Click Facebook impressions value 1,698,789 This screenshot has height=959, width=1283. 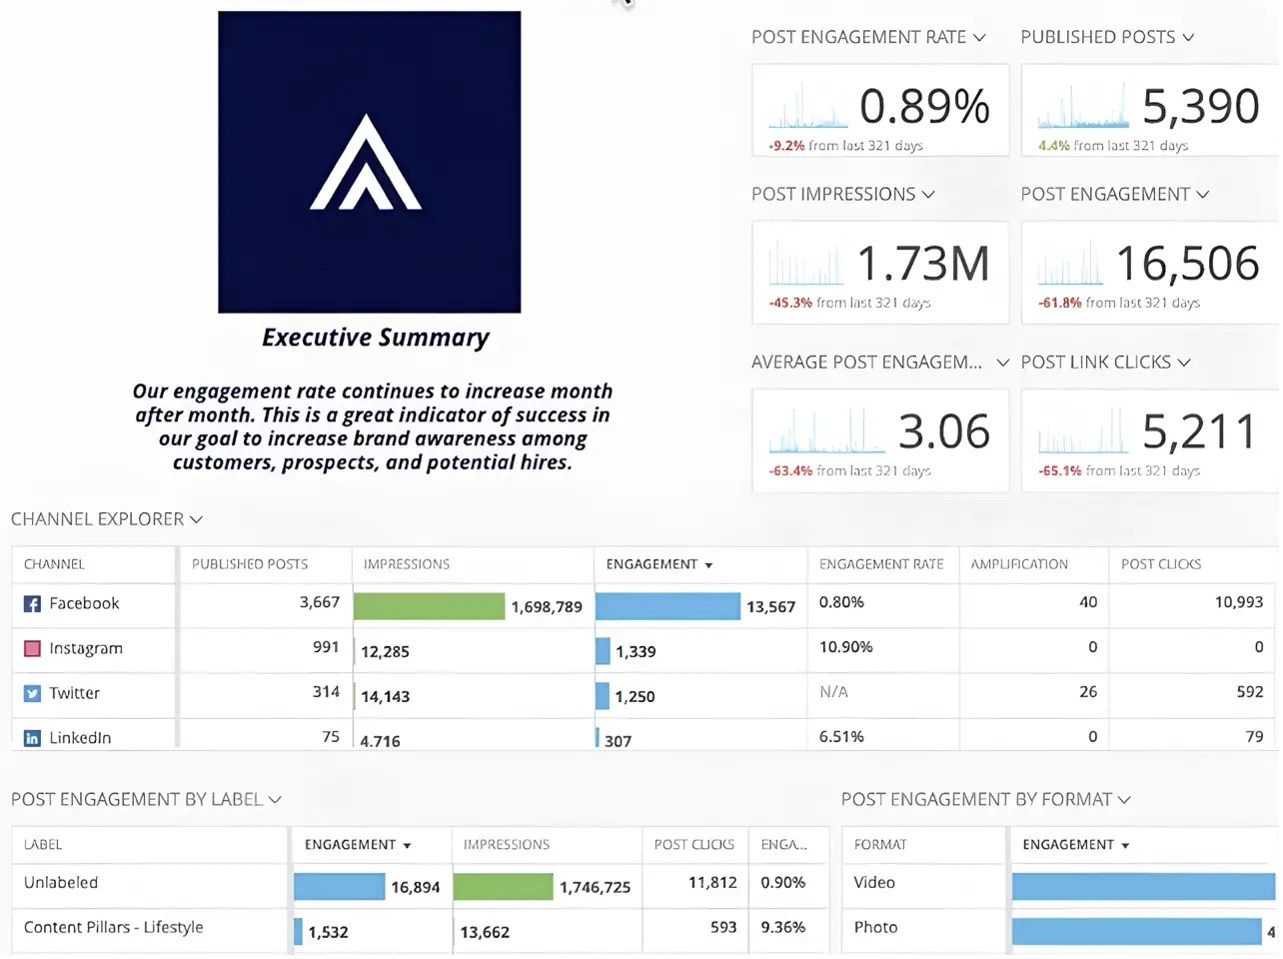point(547,608)
